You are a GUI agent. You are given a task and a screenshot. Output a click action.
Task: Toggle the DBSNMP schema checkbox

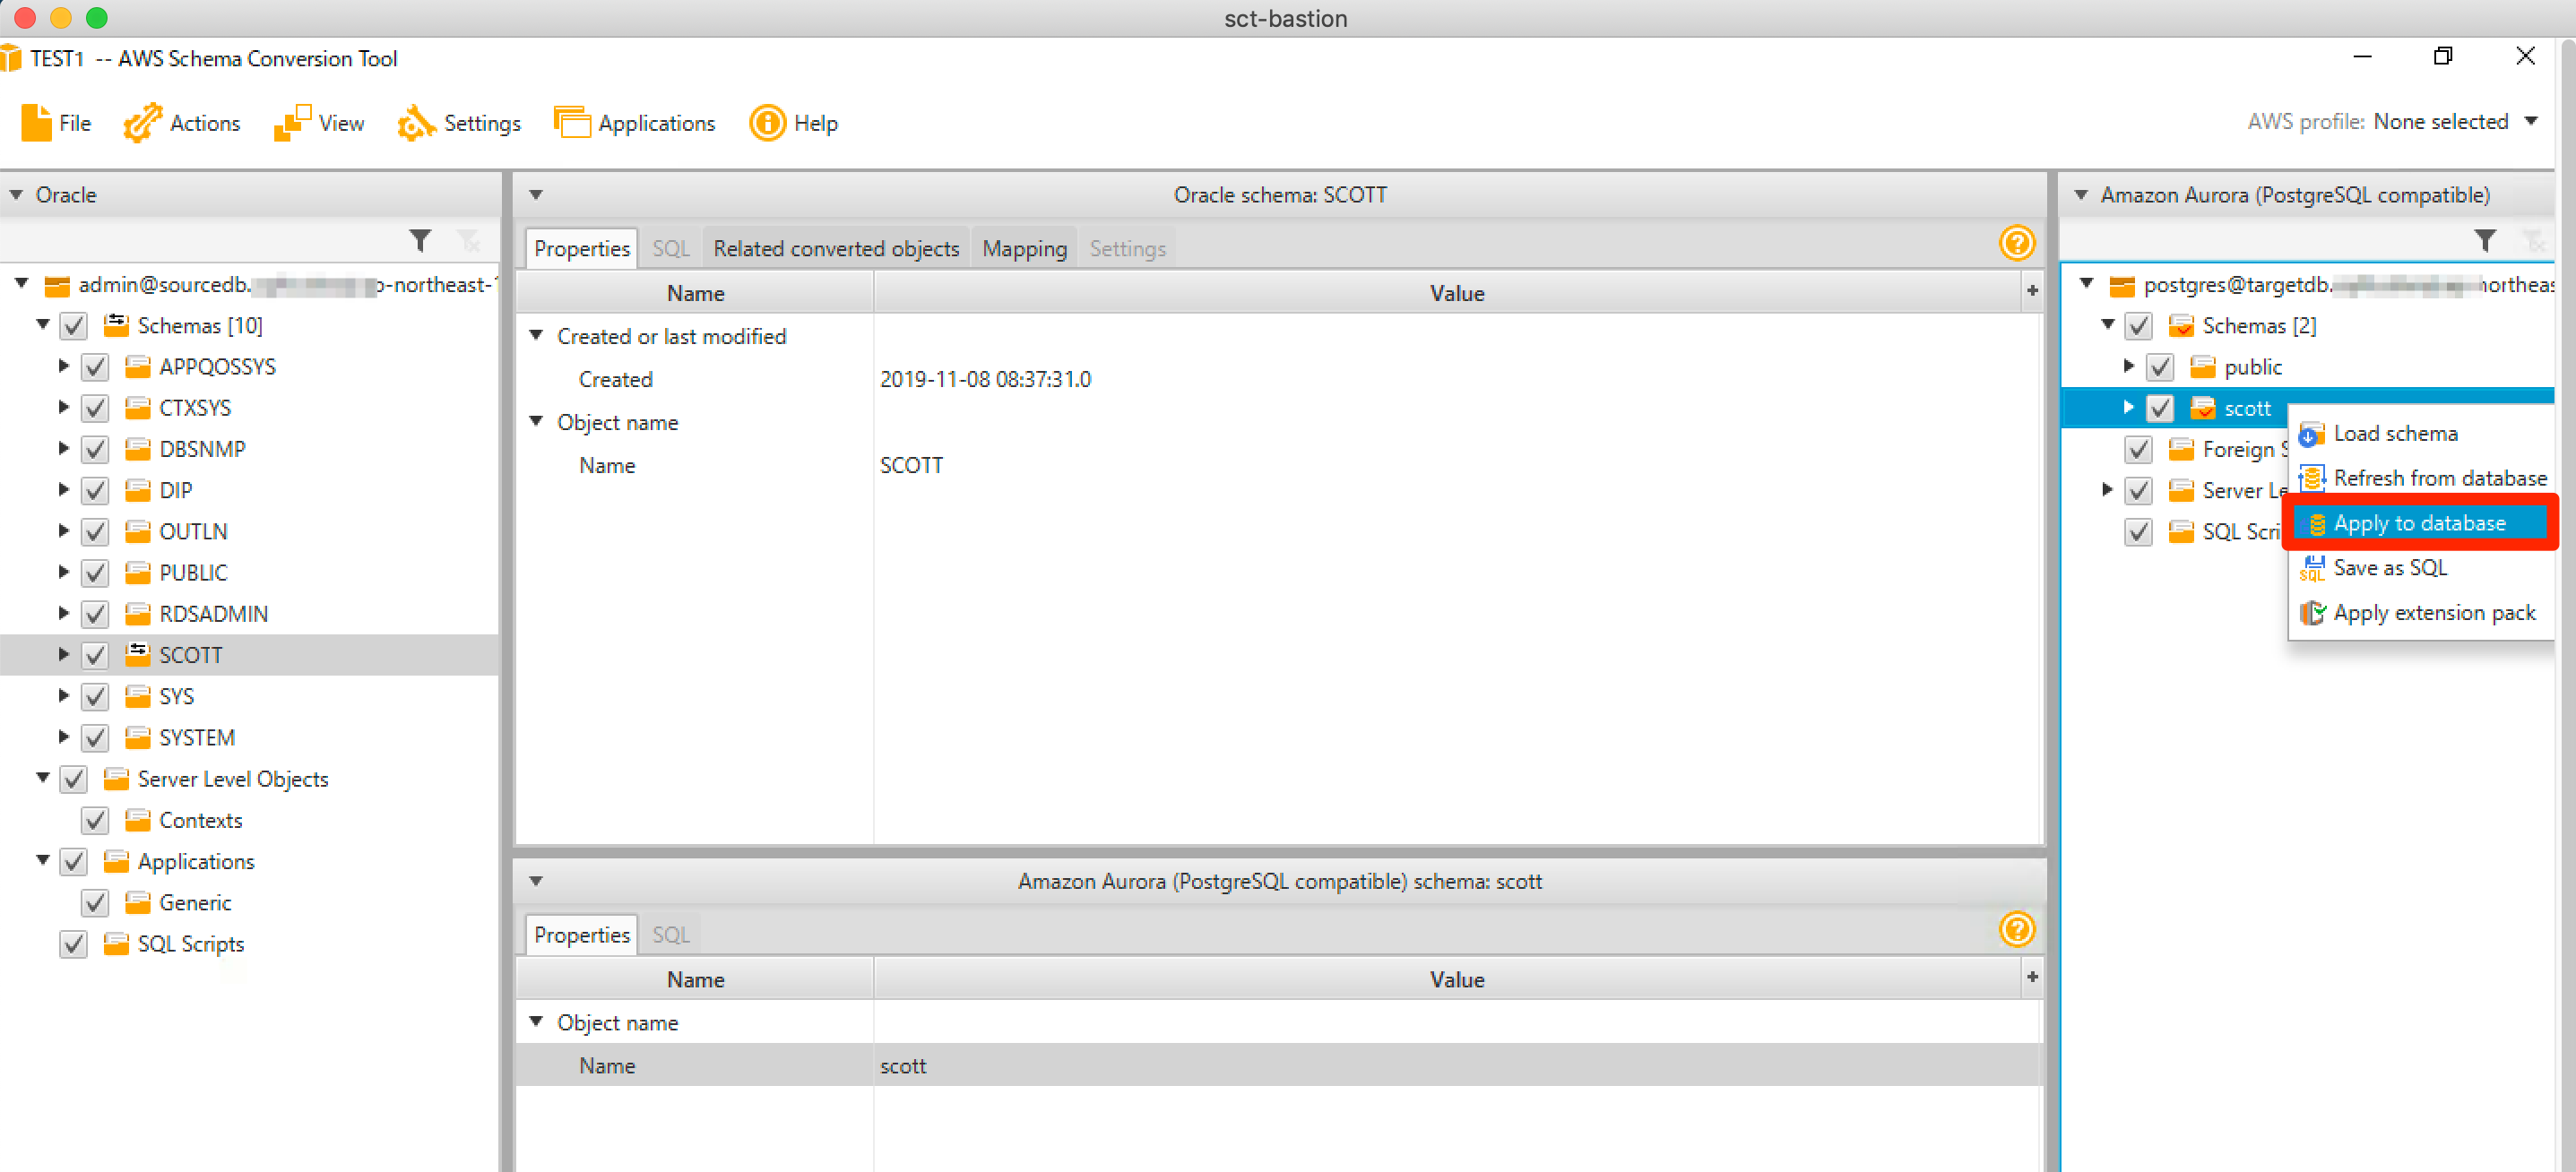click(x=94, y=449)
